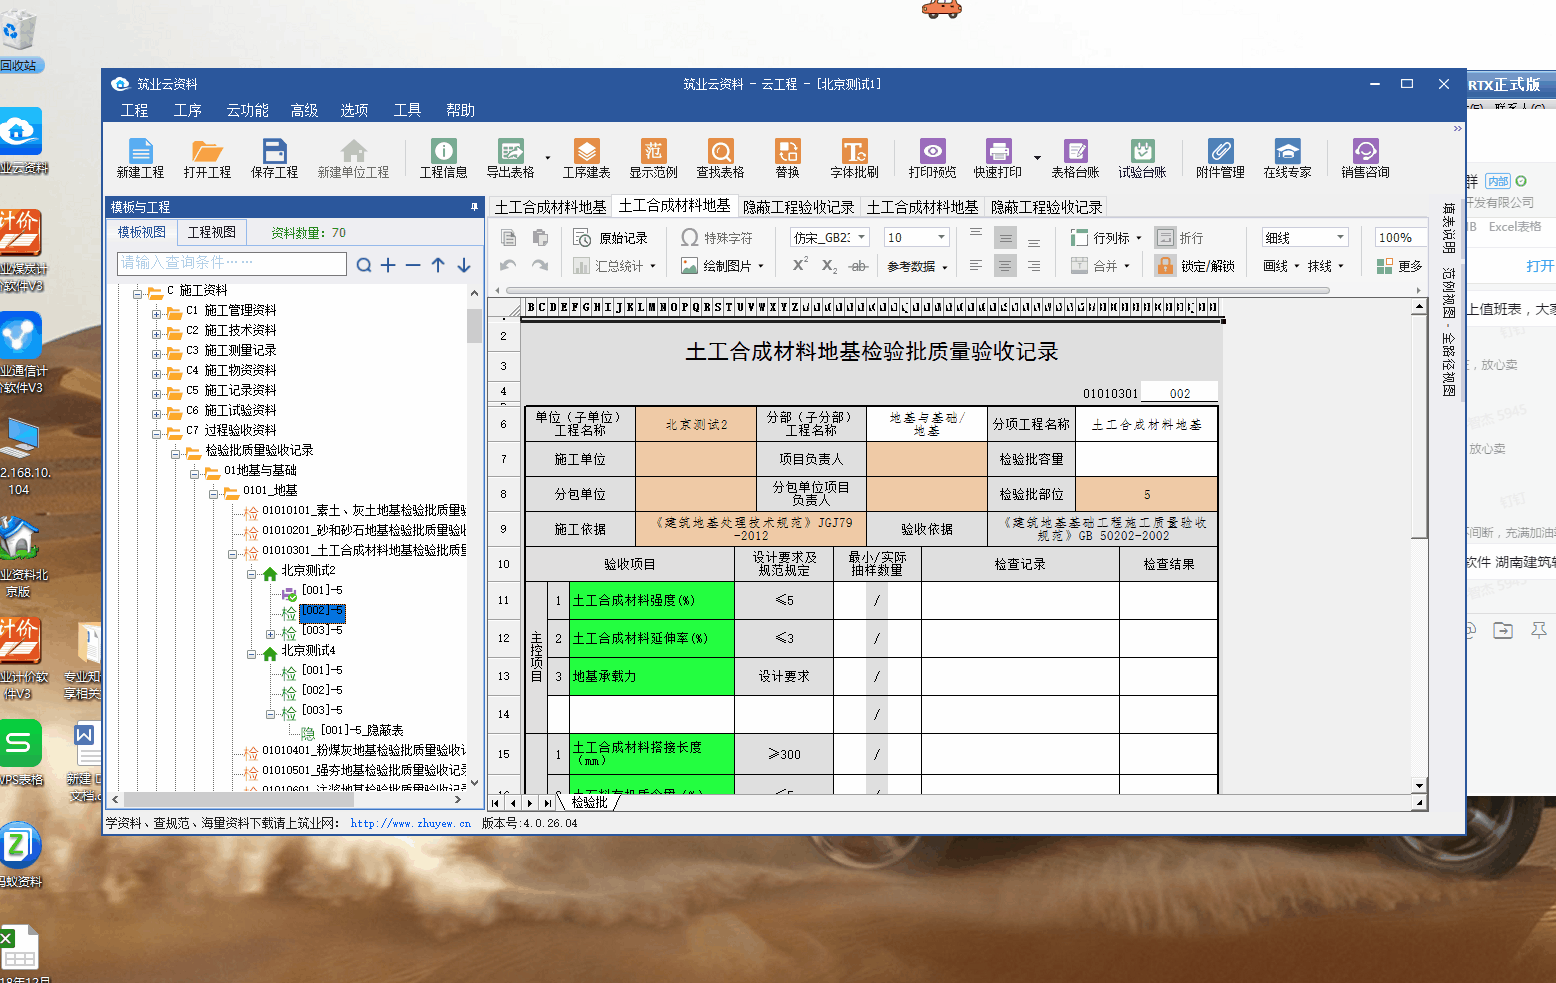Screen dimensions: 1556x983
Task: Expand the C1 施工管理资料 tree node
Action: tap(156, 312)
